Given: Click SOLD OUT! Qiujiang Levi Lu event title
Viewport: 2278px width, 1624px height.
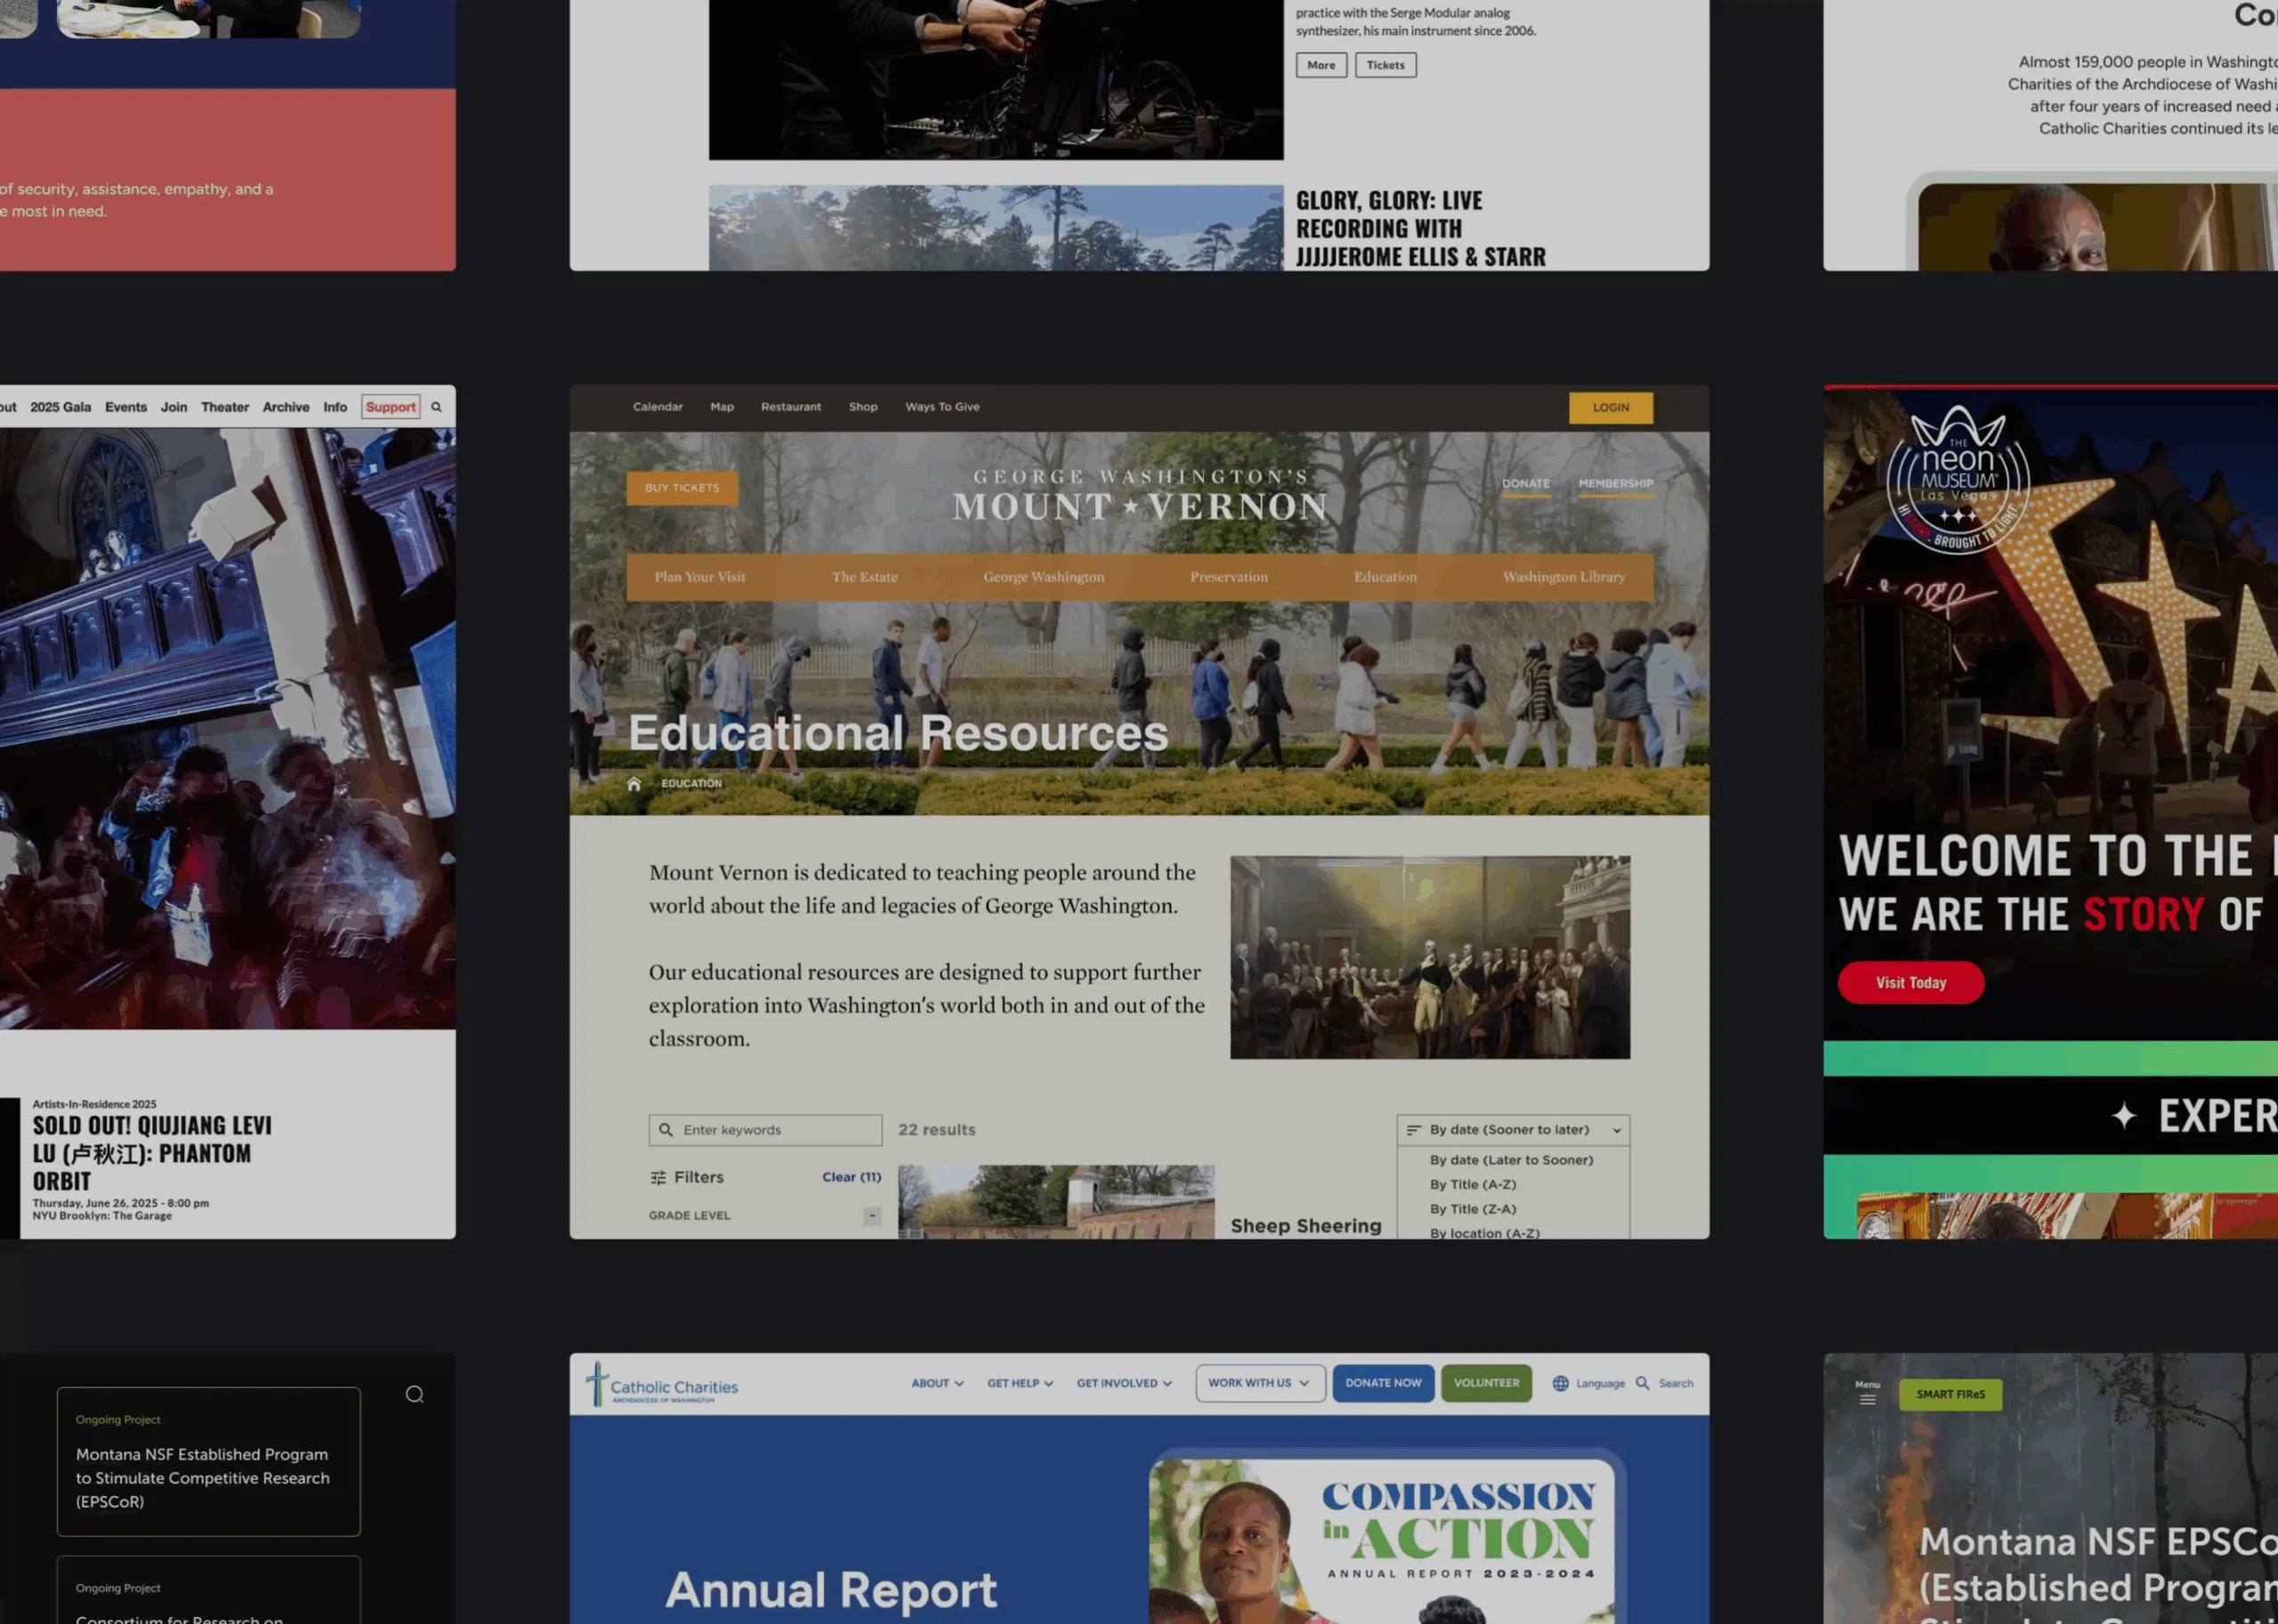Looking at the screenshot, I should [x=152, y=1153].
